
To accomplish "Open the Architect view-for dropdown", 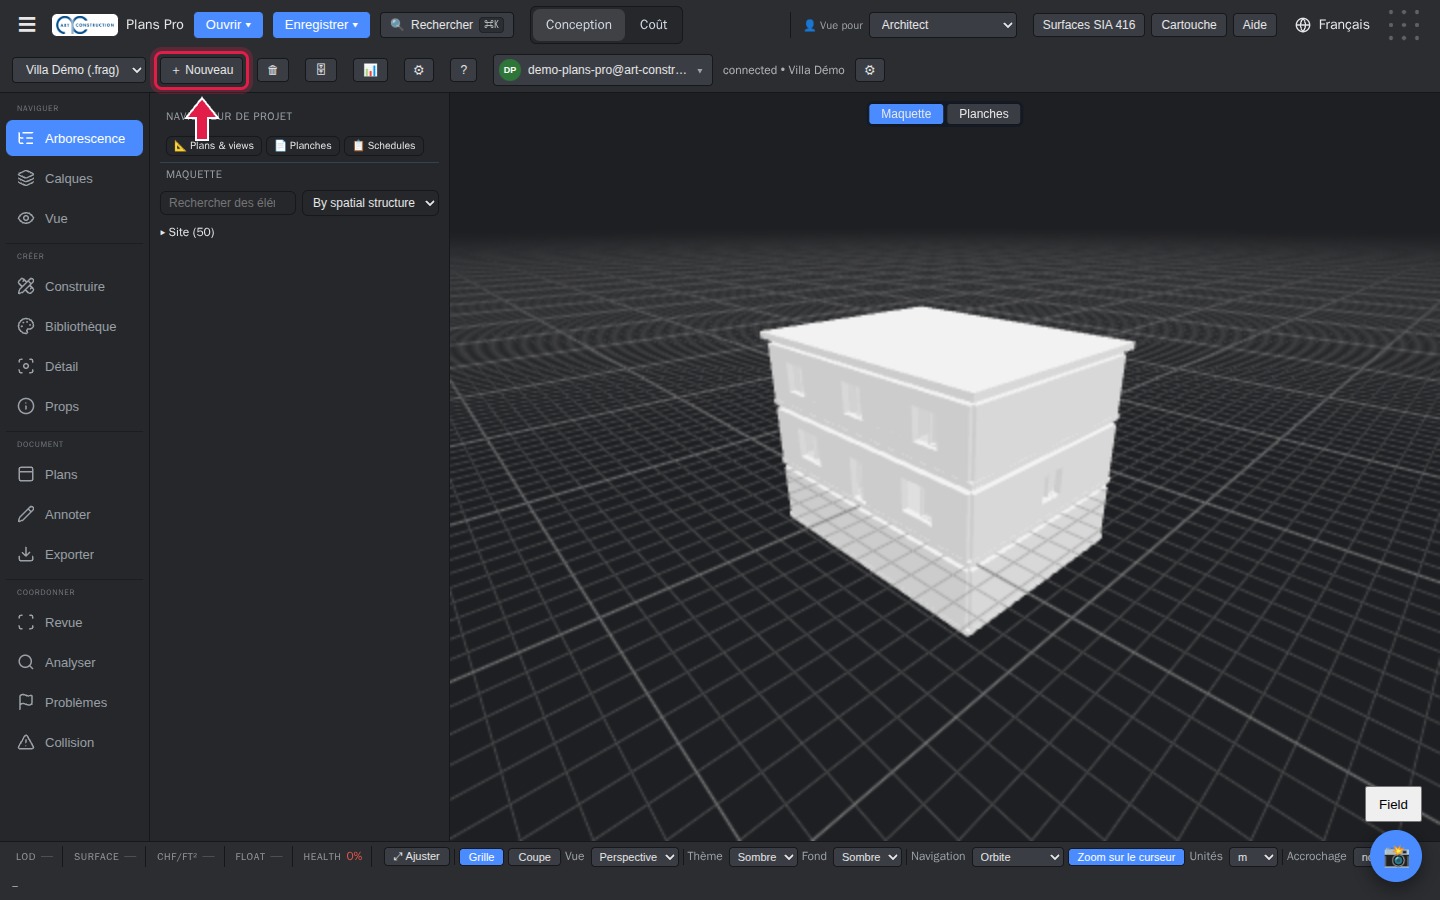I will [x=943, y=25].
